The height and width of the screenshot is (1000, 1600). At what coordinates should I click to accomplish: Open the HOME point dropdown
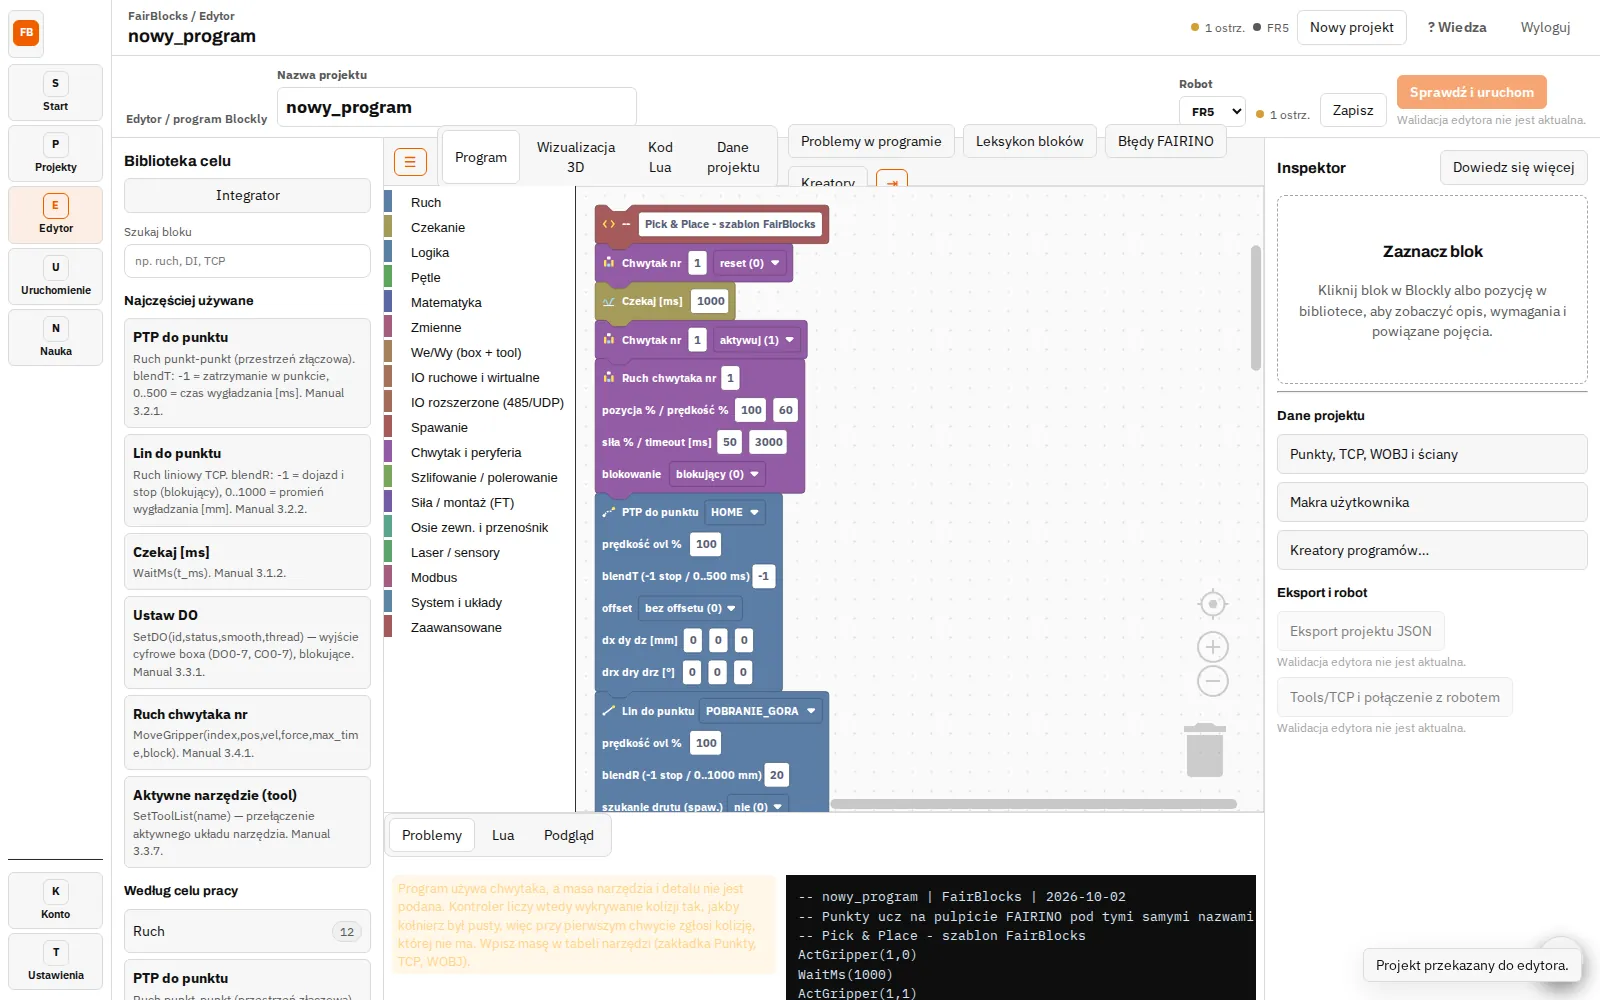[735, 512]
